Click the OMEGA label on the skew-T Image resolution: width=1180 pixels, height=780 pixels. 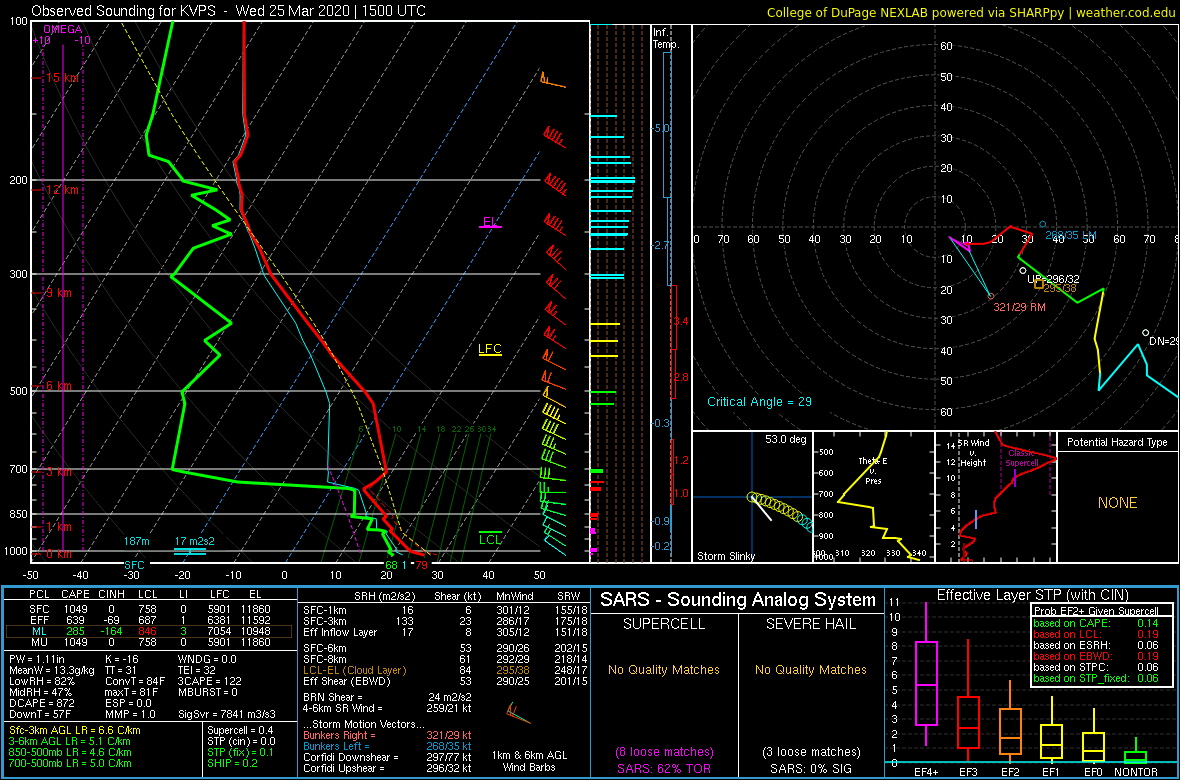click(61, 29)
